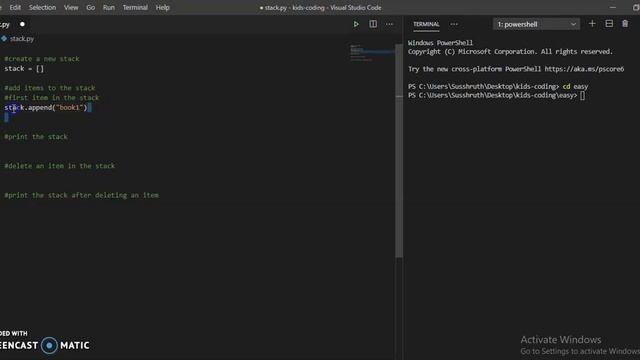Click the unsaved dot on stack.py tab
The image size is (640, 360).
tap(22, 24)
